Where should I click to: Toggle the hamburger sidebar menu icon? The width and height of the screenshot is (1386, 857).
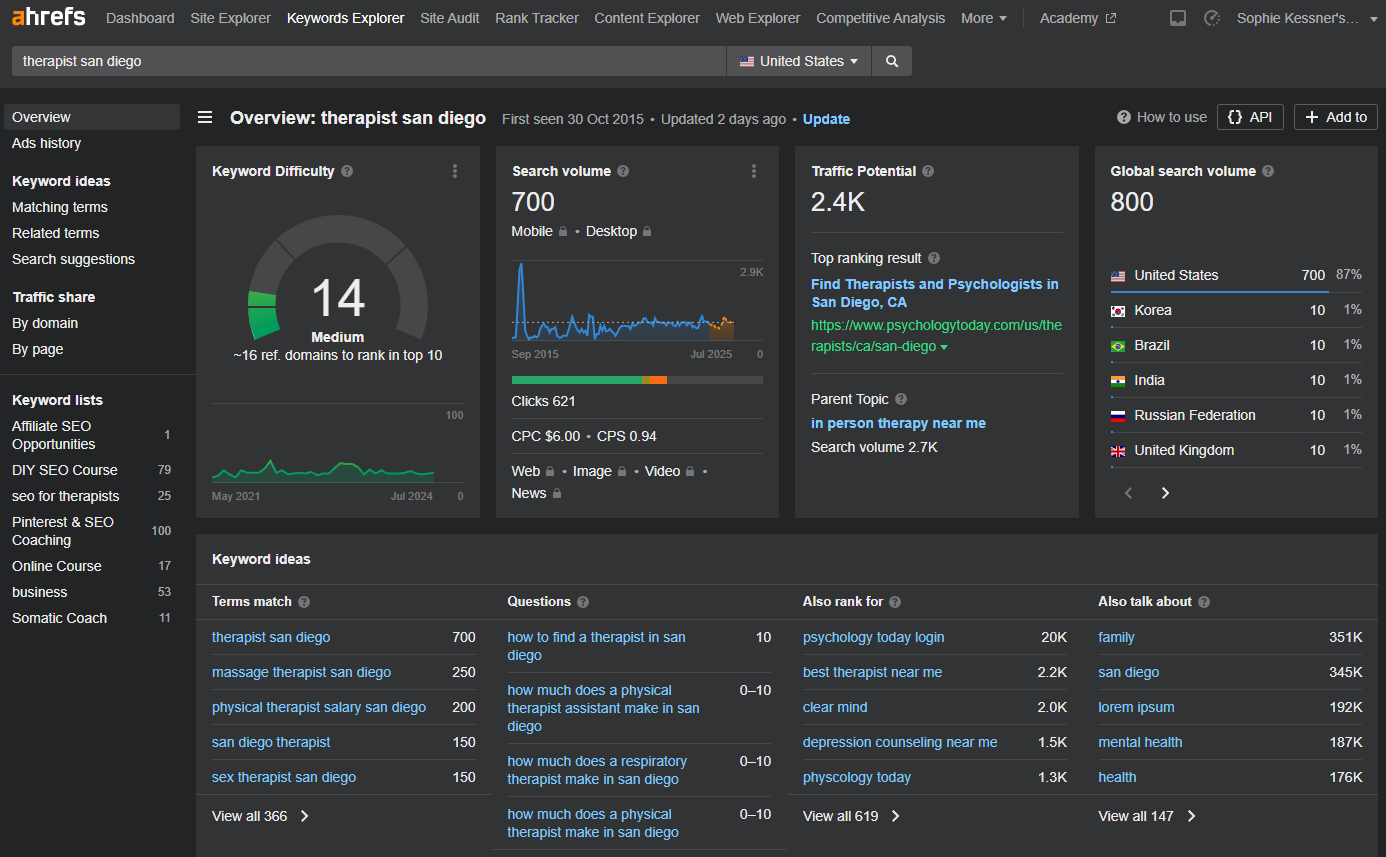click(205, 118)
